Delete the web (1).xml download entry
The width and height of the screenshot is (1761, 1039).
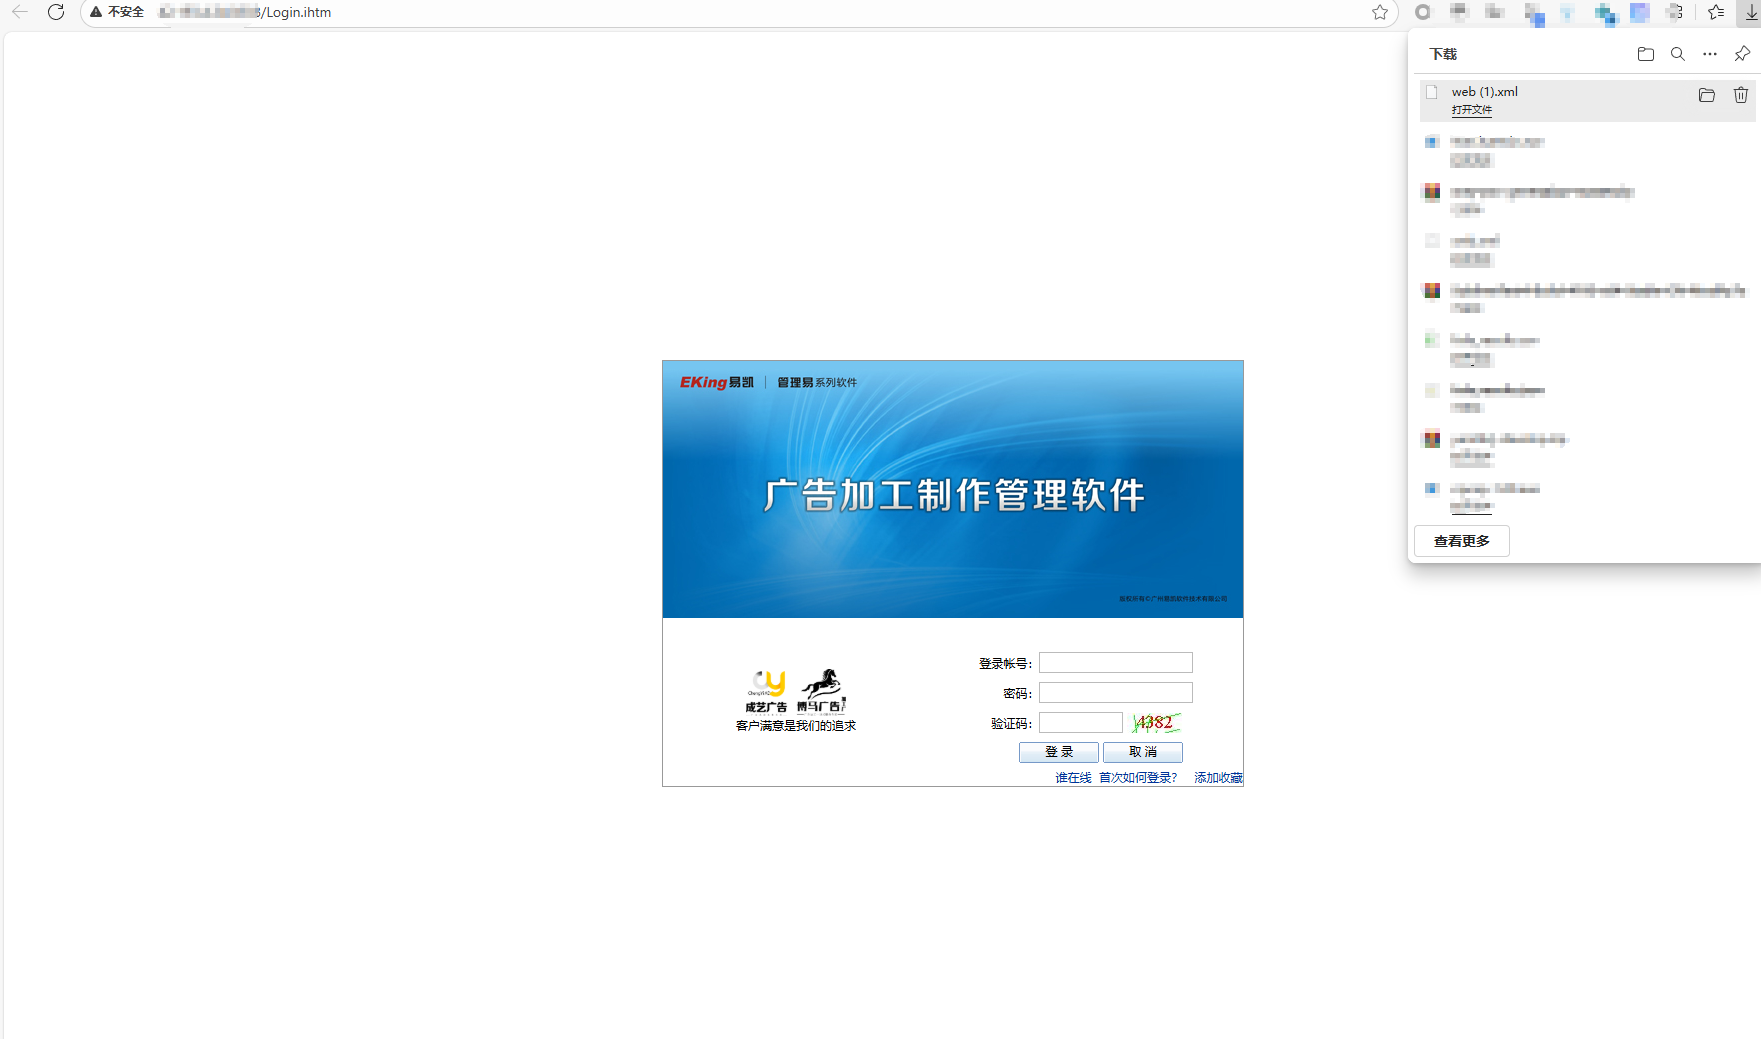click(1740, 95)
